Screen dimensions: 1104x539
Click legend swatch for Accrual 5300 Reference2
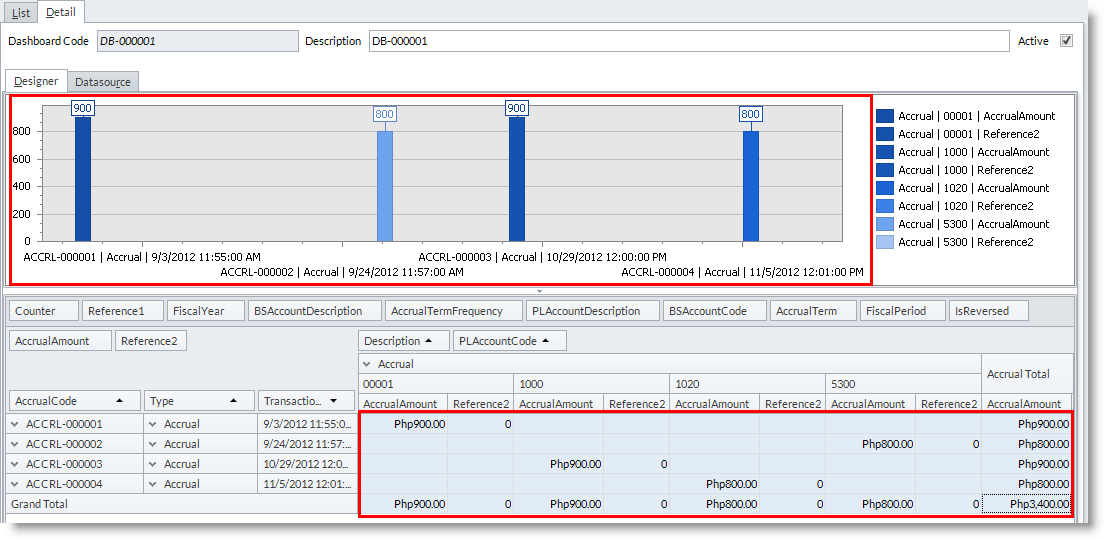pyautogui.click(x=885, y=242)
